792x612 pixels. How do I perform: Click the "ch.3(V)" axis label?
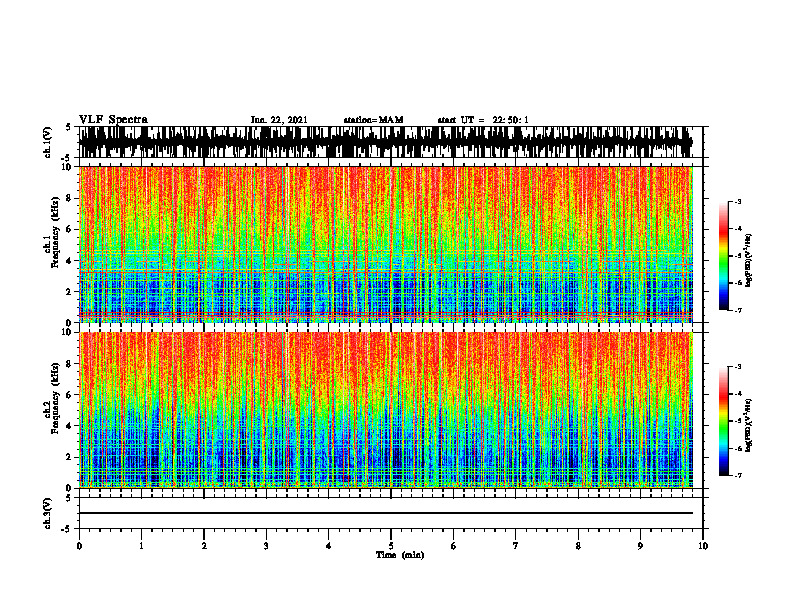point(47,513)
